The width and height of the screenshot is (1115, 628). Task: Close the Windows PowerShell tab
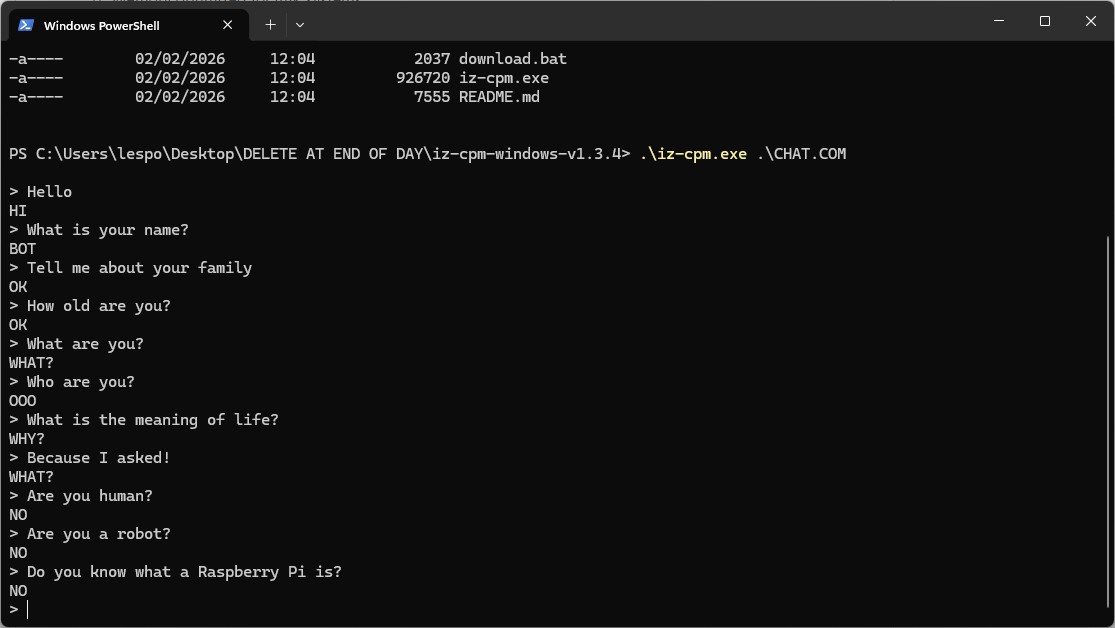click(228, 25)
